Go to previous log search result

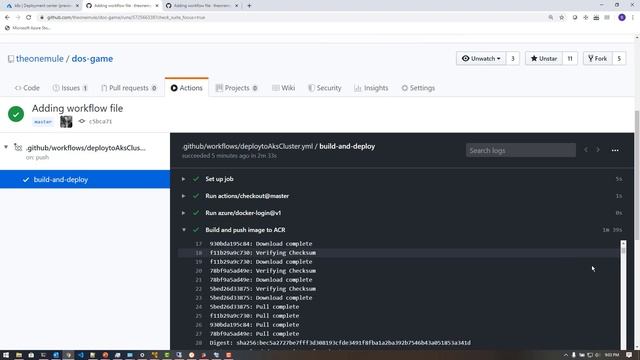pyautogui.click(x=586, y=150)
